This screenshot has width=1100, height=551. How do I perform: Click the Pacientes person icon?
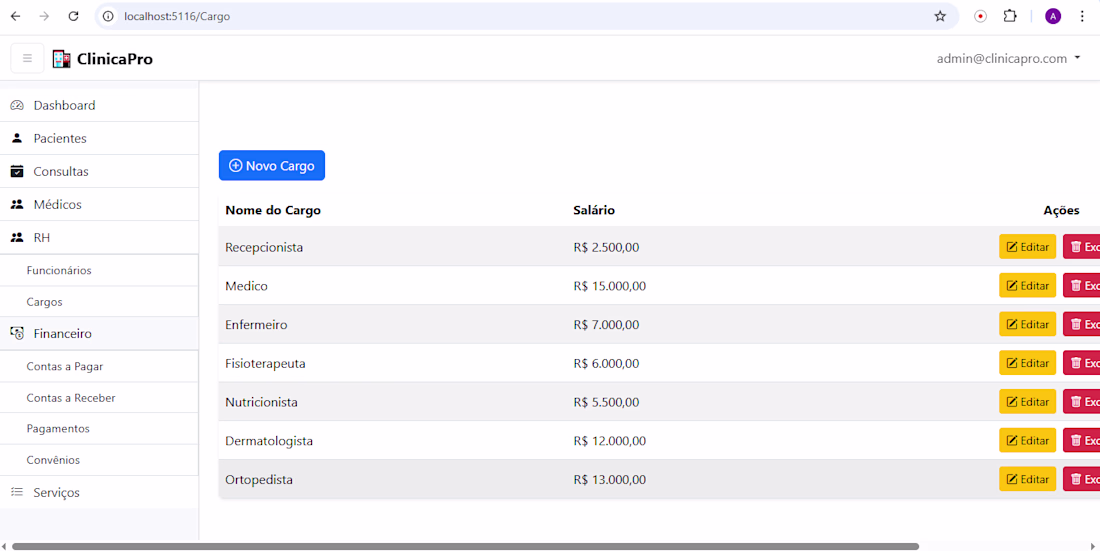(18, 138)
